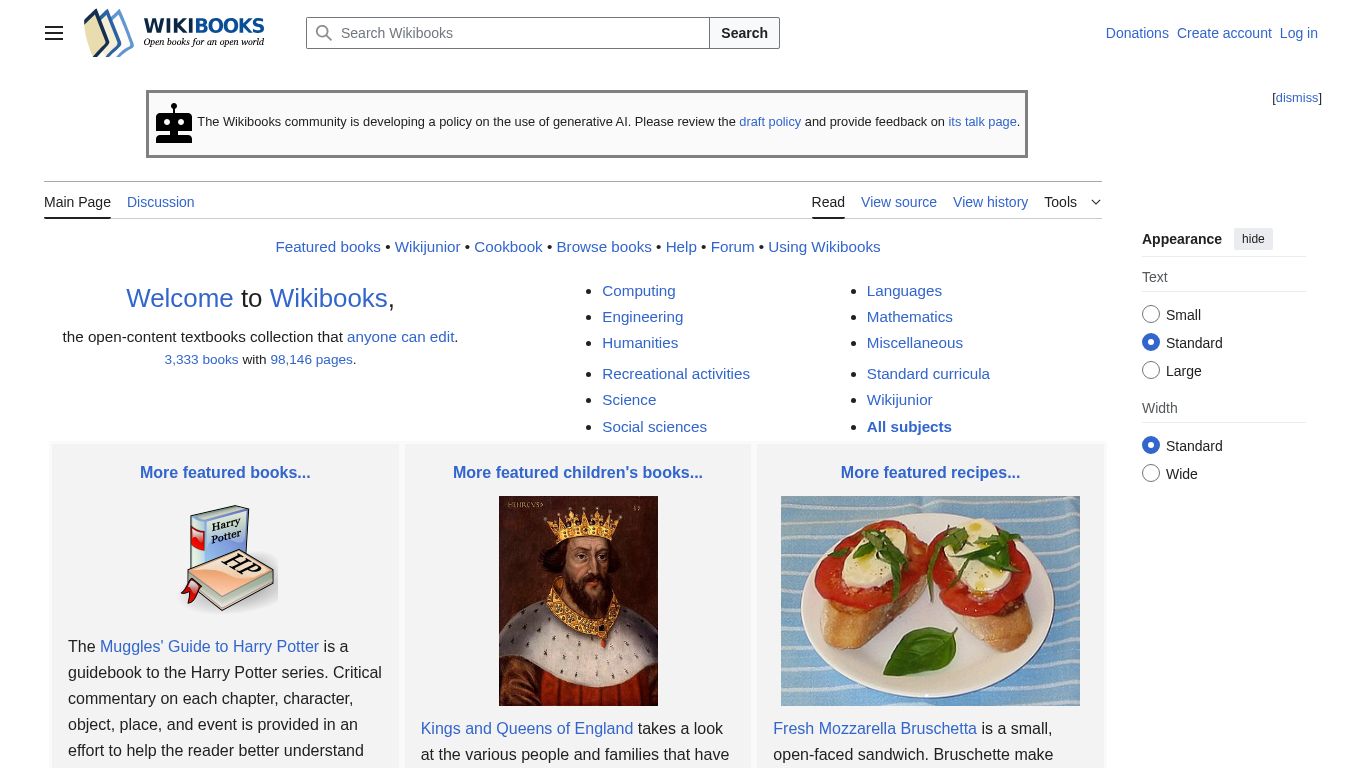Screen dimensions: 1366x768
Task: Click the Harry Potter book icon
Action: (229, 558)
